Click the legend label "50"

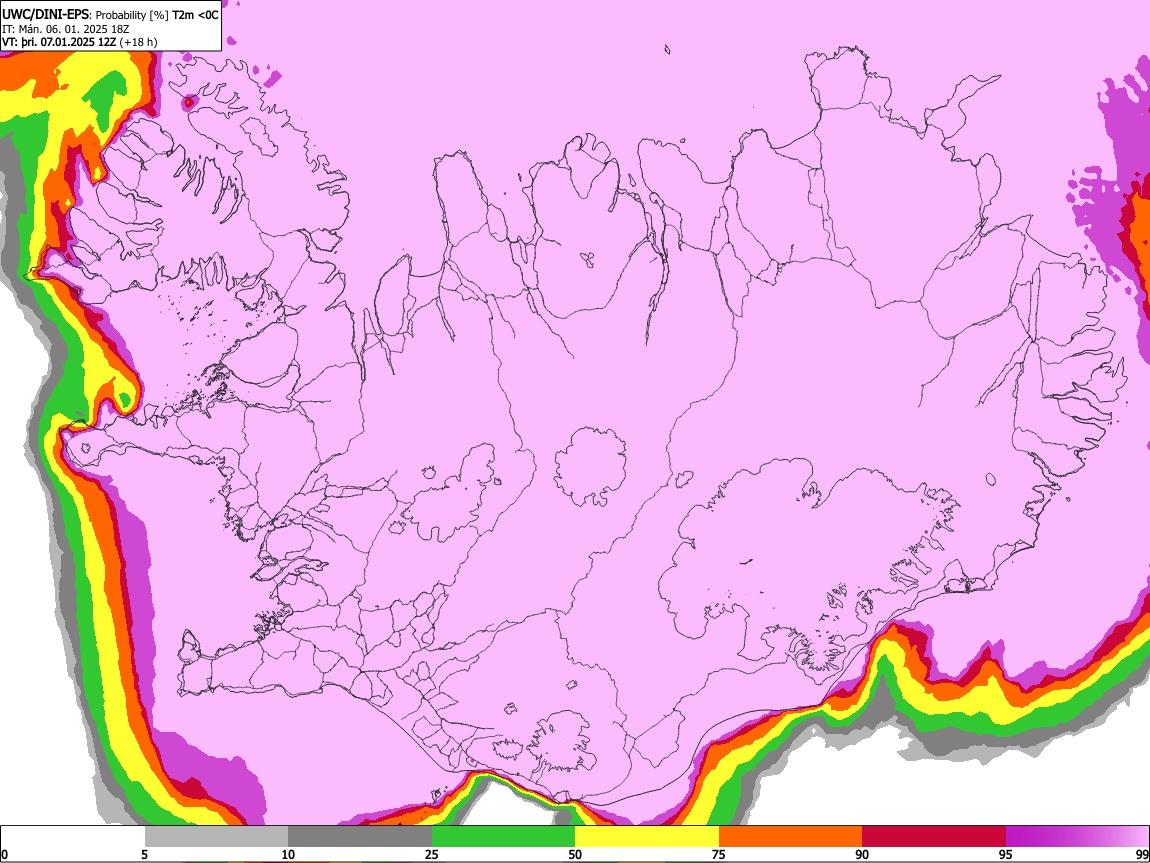(575, 854)
